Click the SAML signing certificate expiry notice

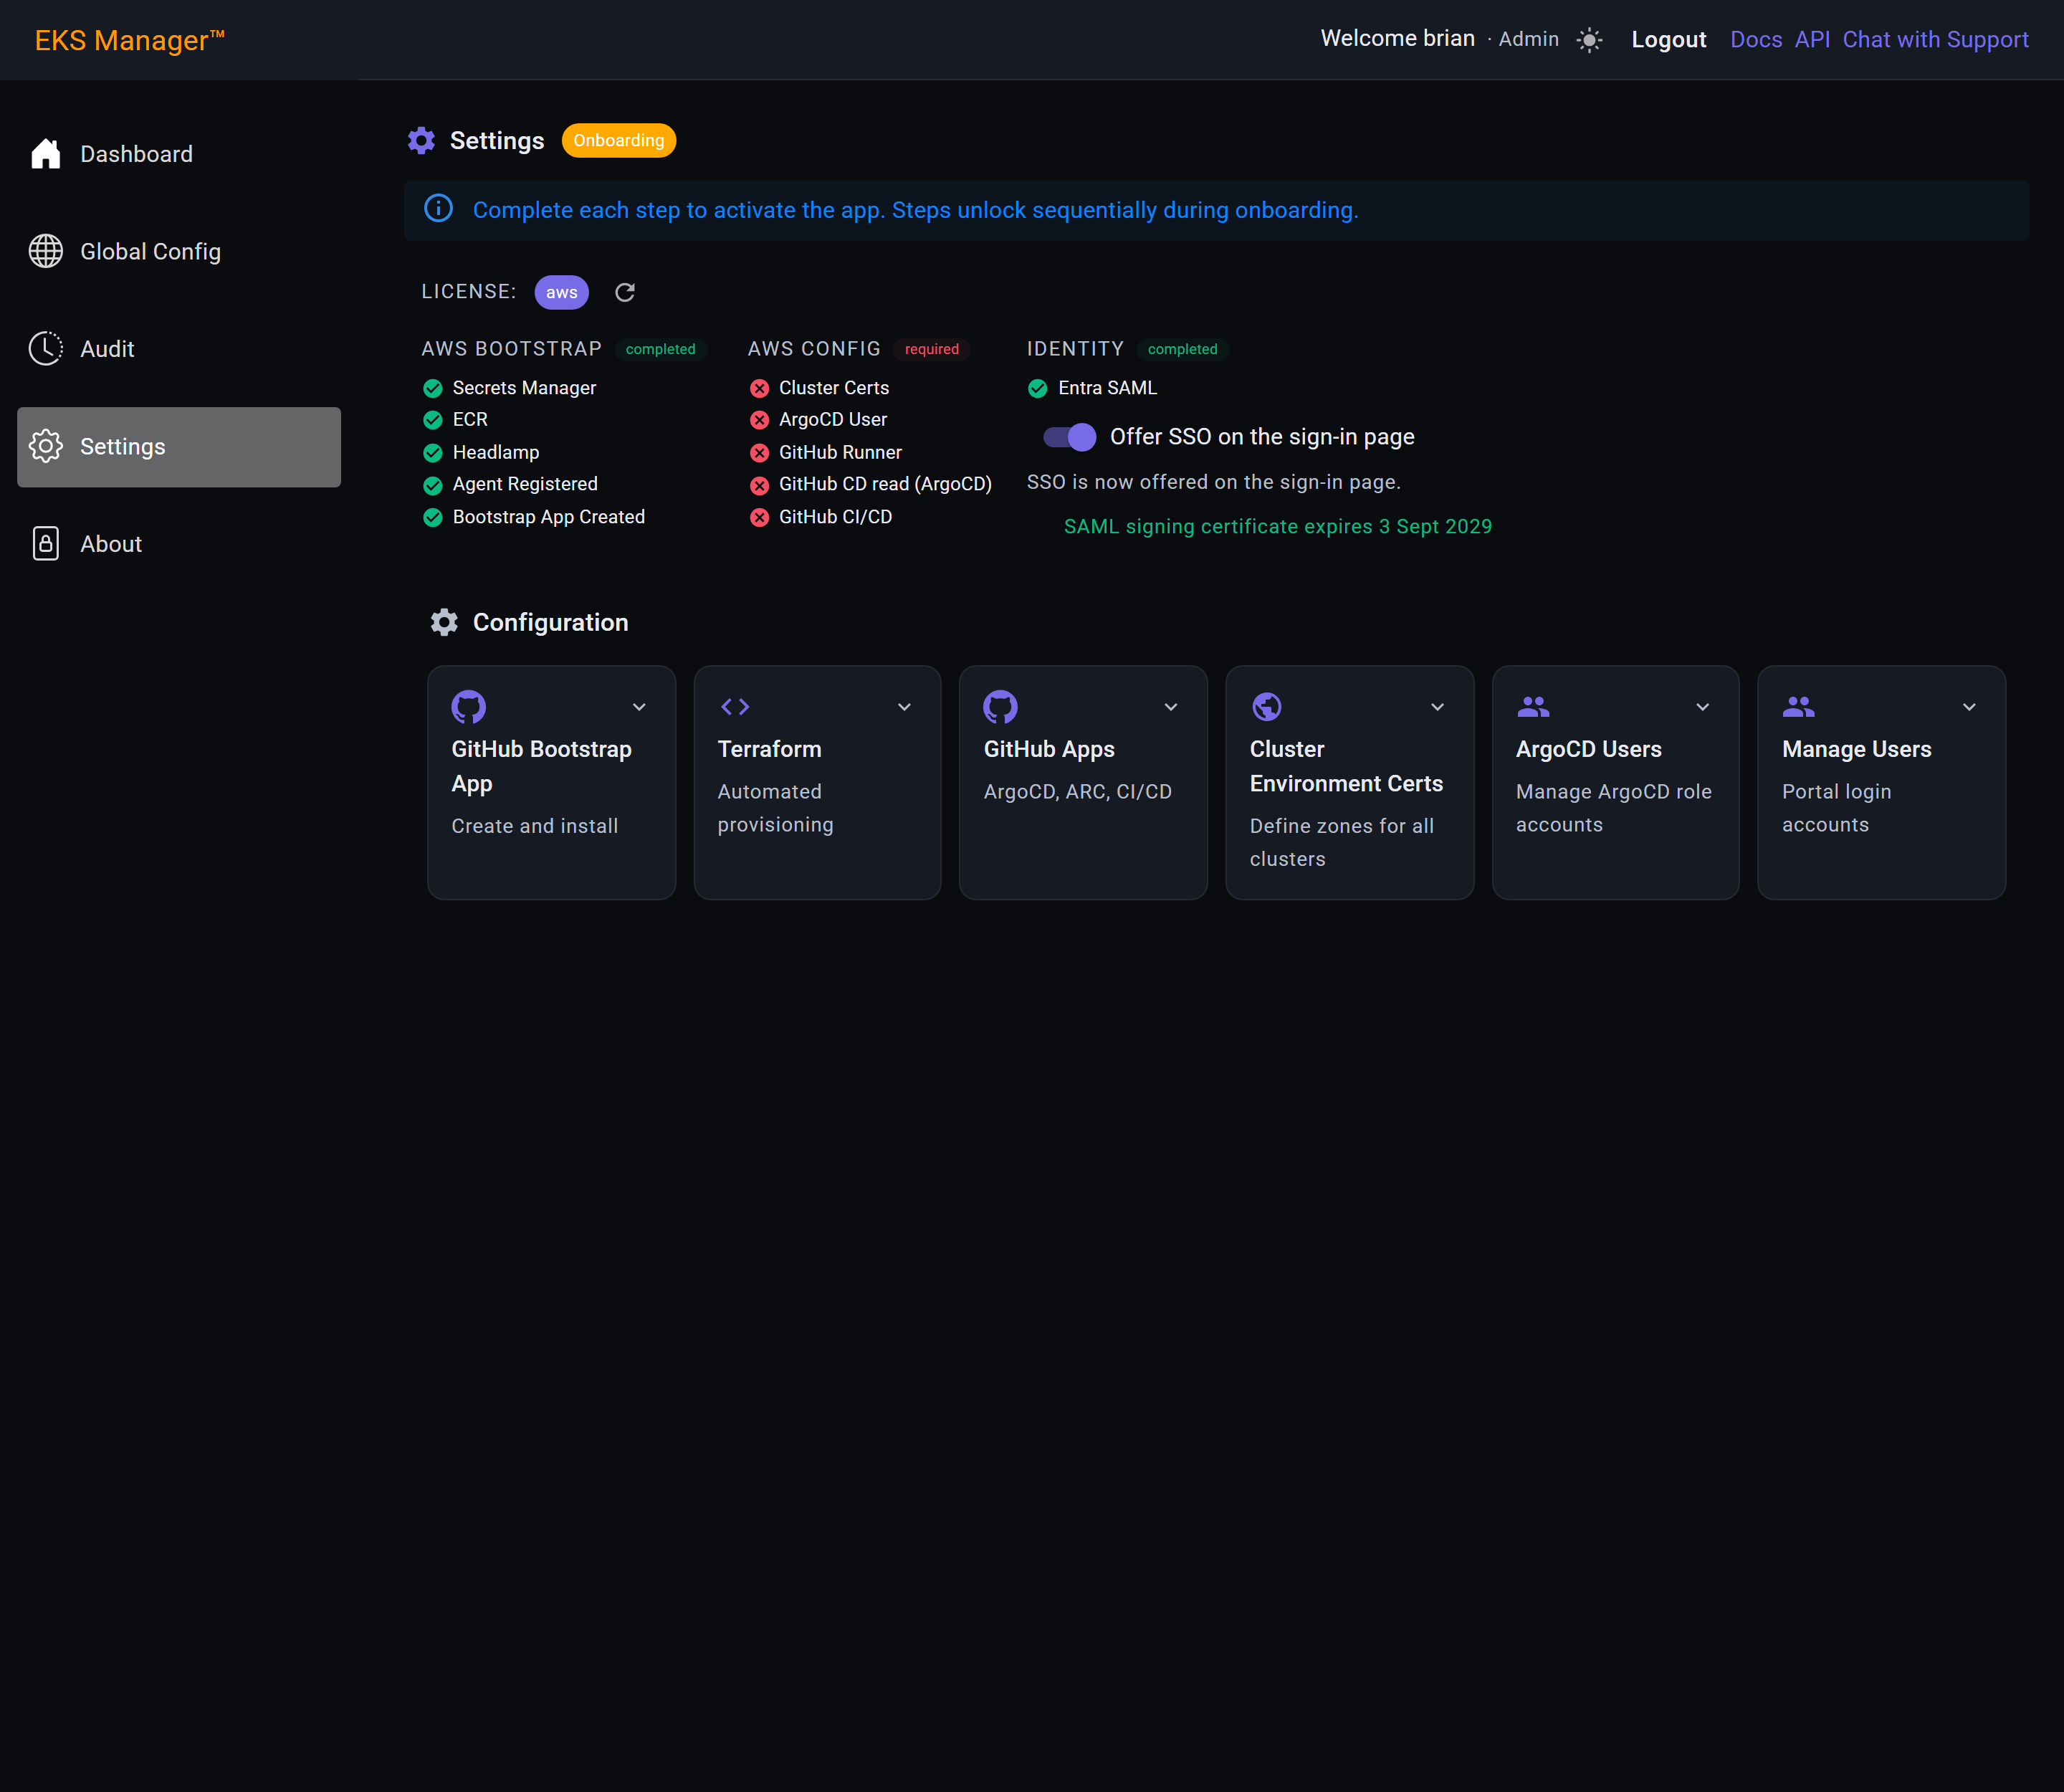[x=1277, y=527]
